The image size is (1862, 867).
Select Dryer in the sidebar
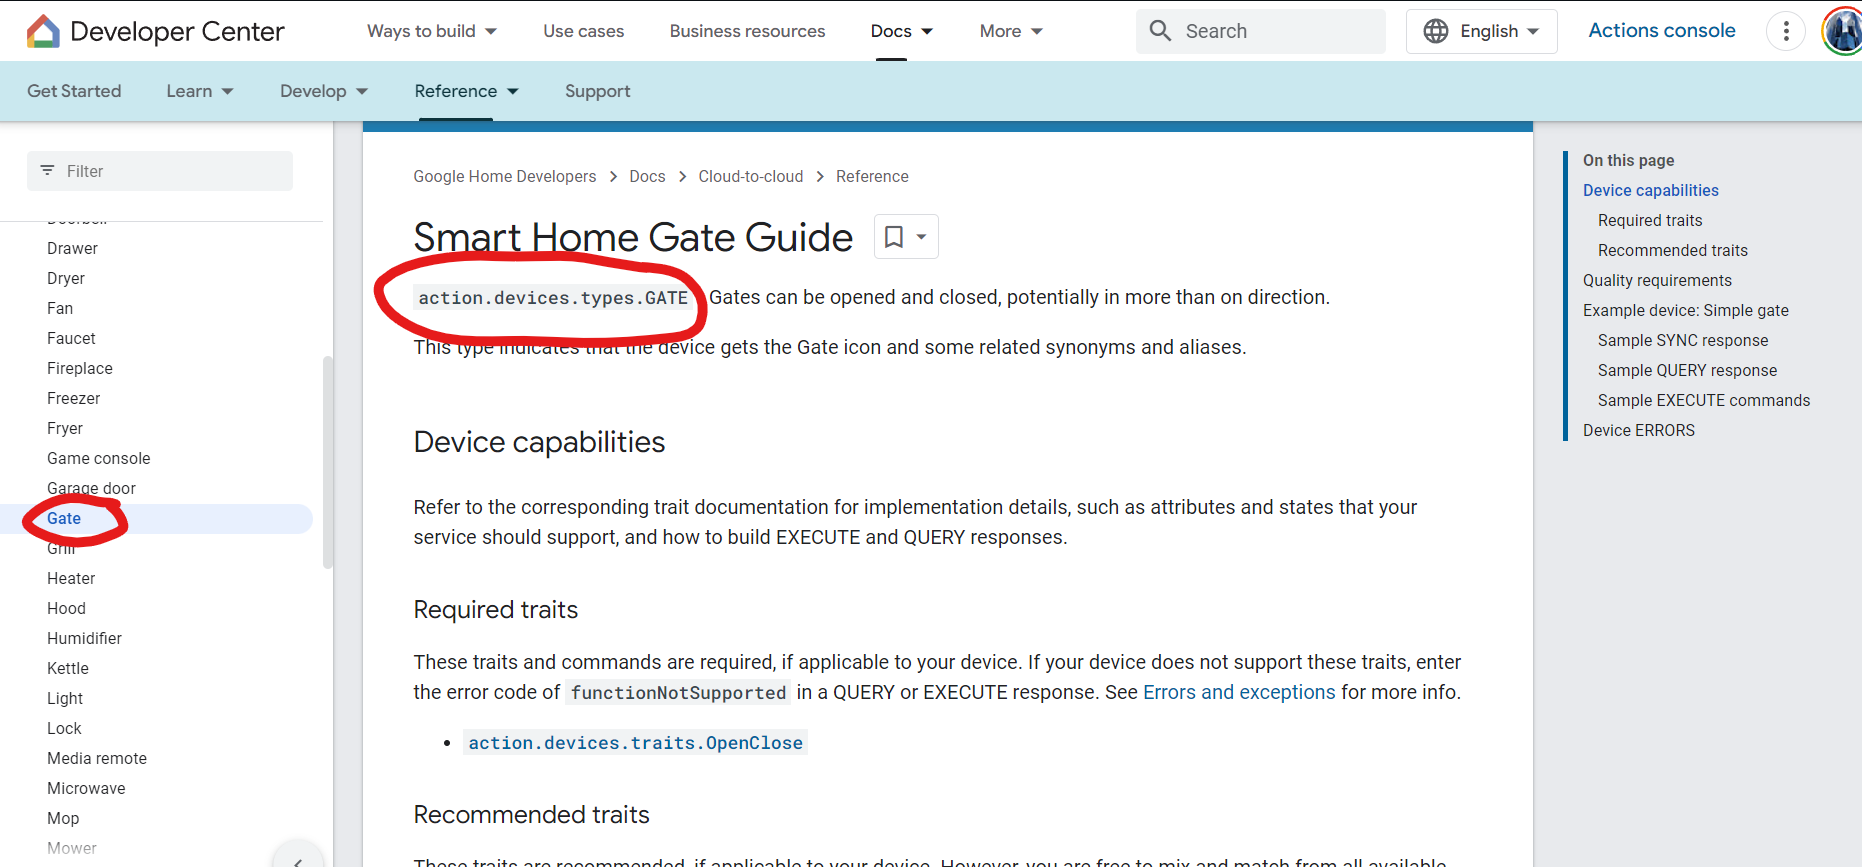pos(66,278)
